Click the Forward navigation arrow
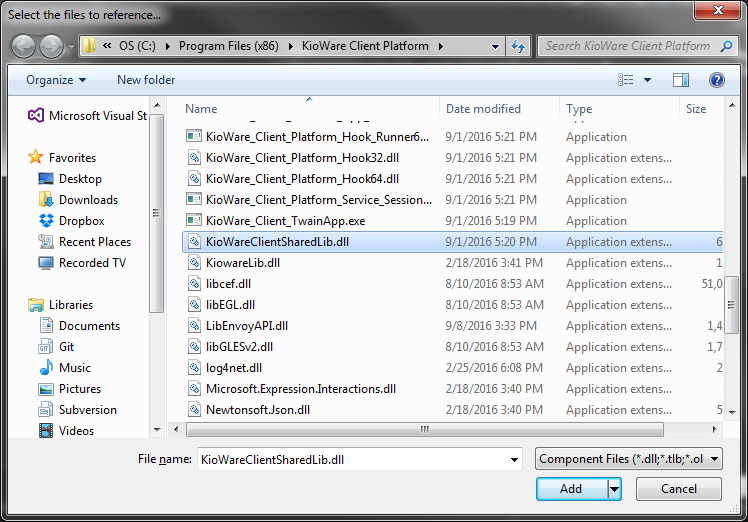This screenshot has width=748, height=522. tap(51, 46)
